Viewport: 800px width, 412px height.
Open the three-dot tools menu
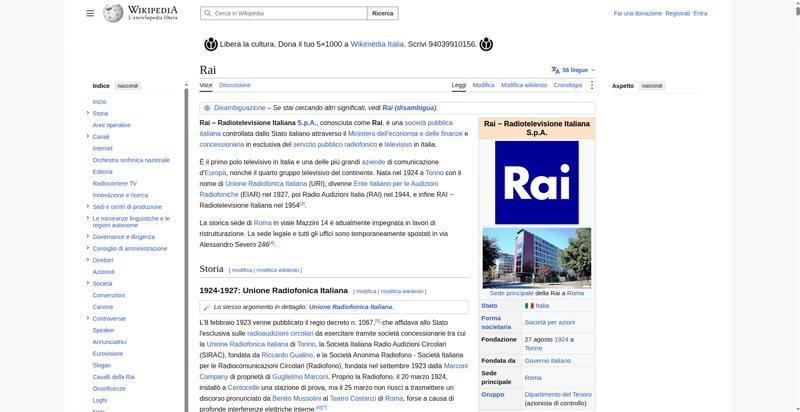[592, 85]
